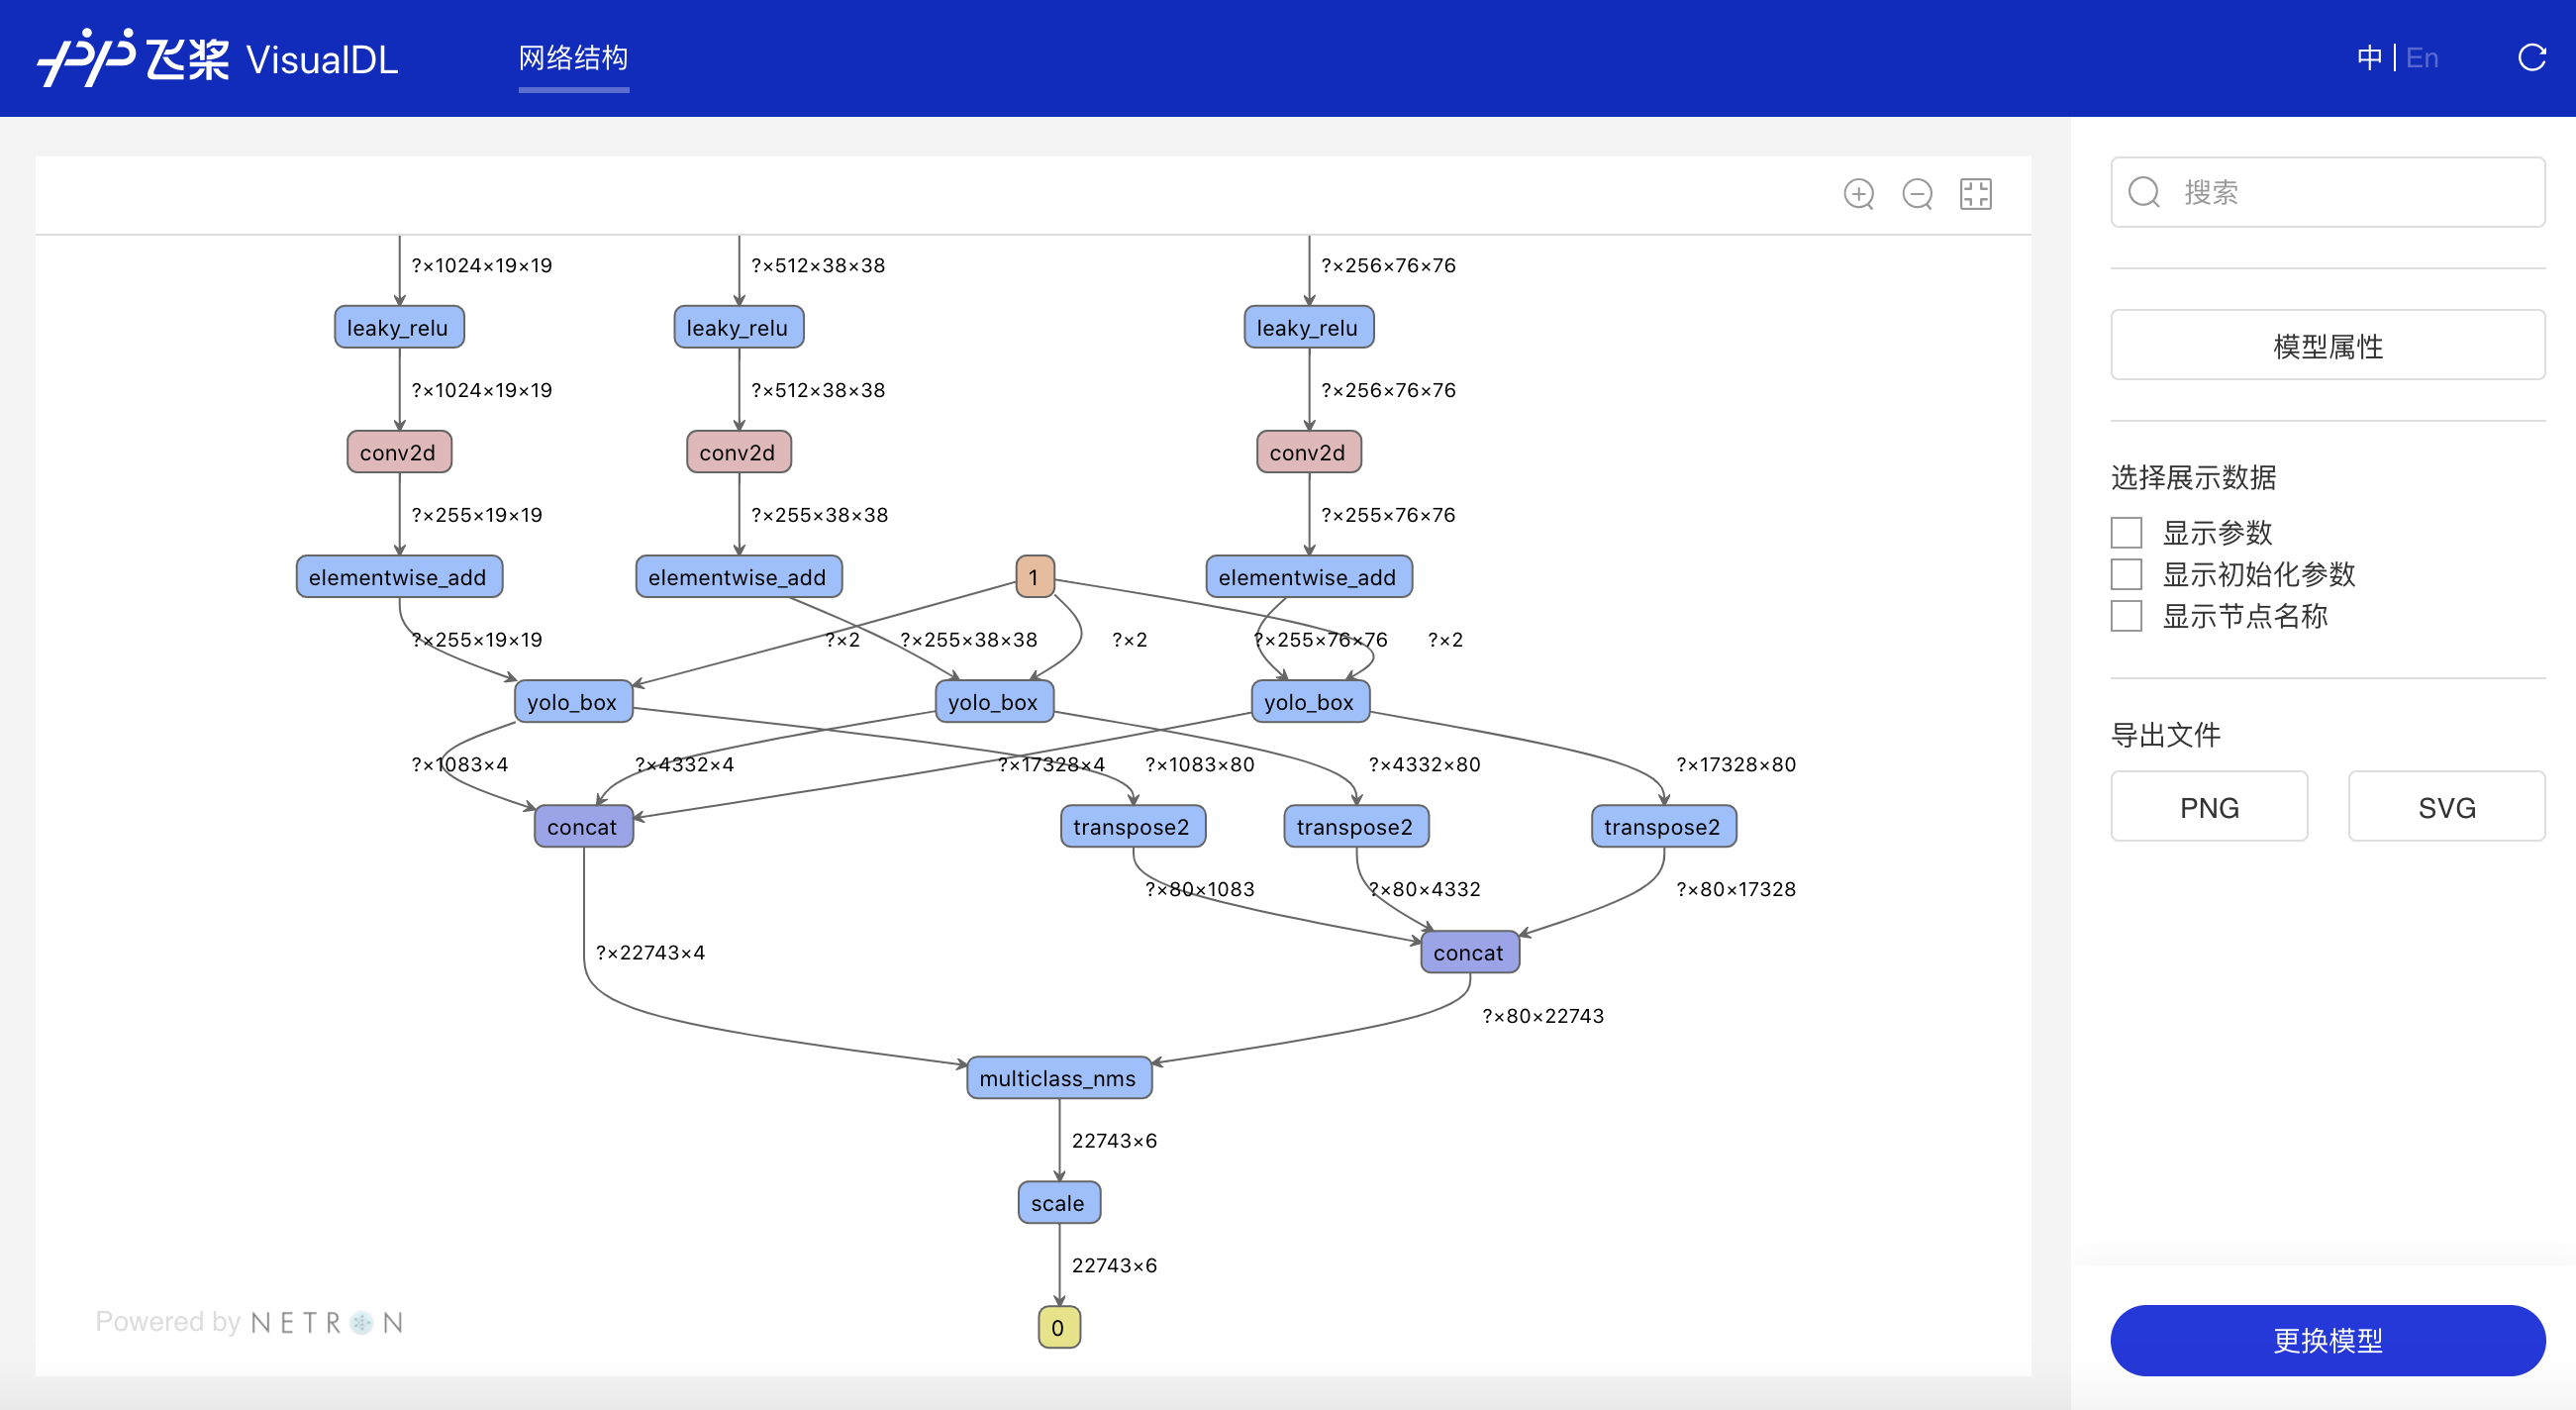Click the 更换模型 button
2576x1410 pixels.
[x=2327, y=1340]
